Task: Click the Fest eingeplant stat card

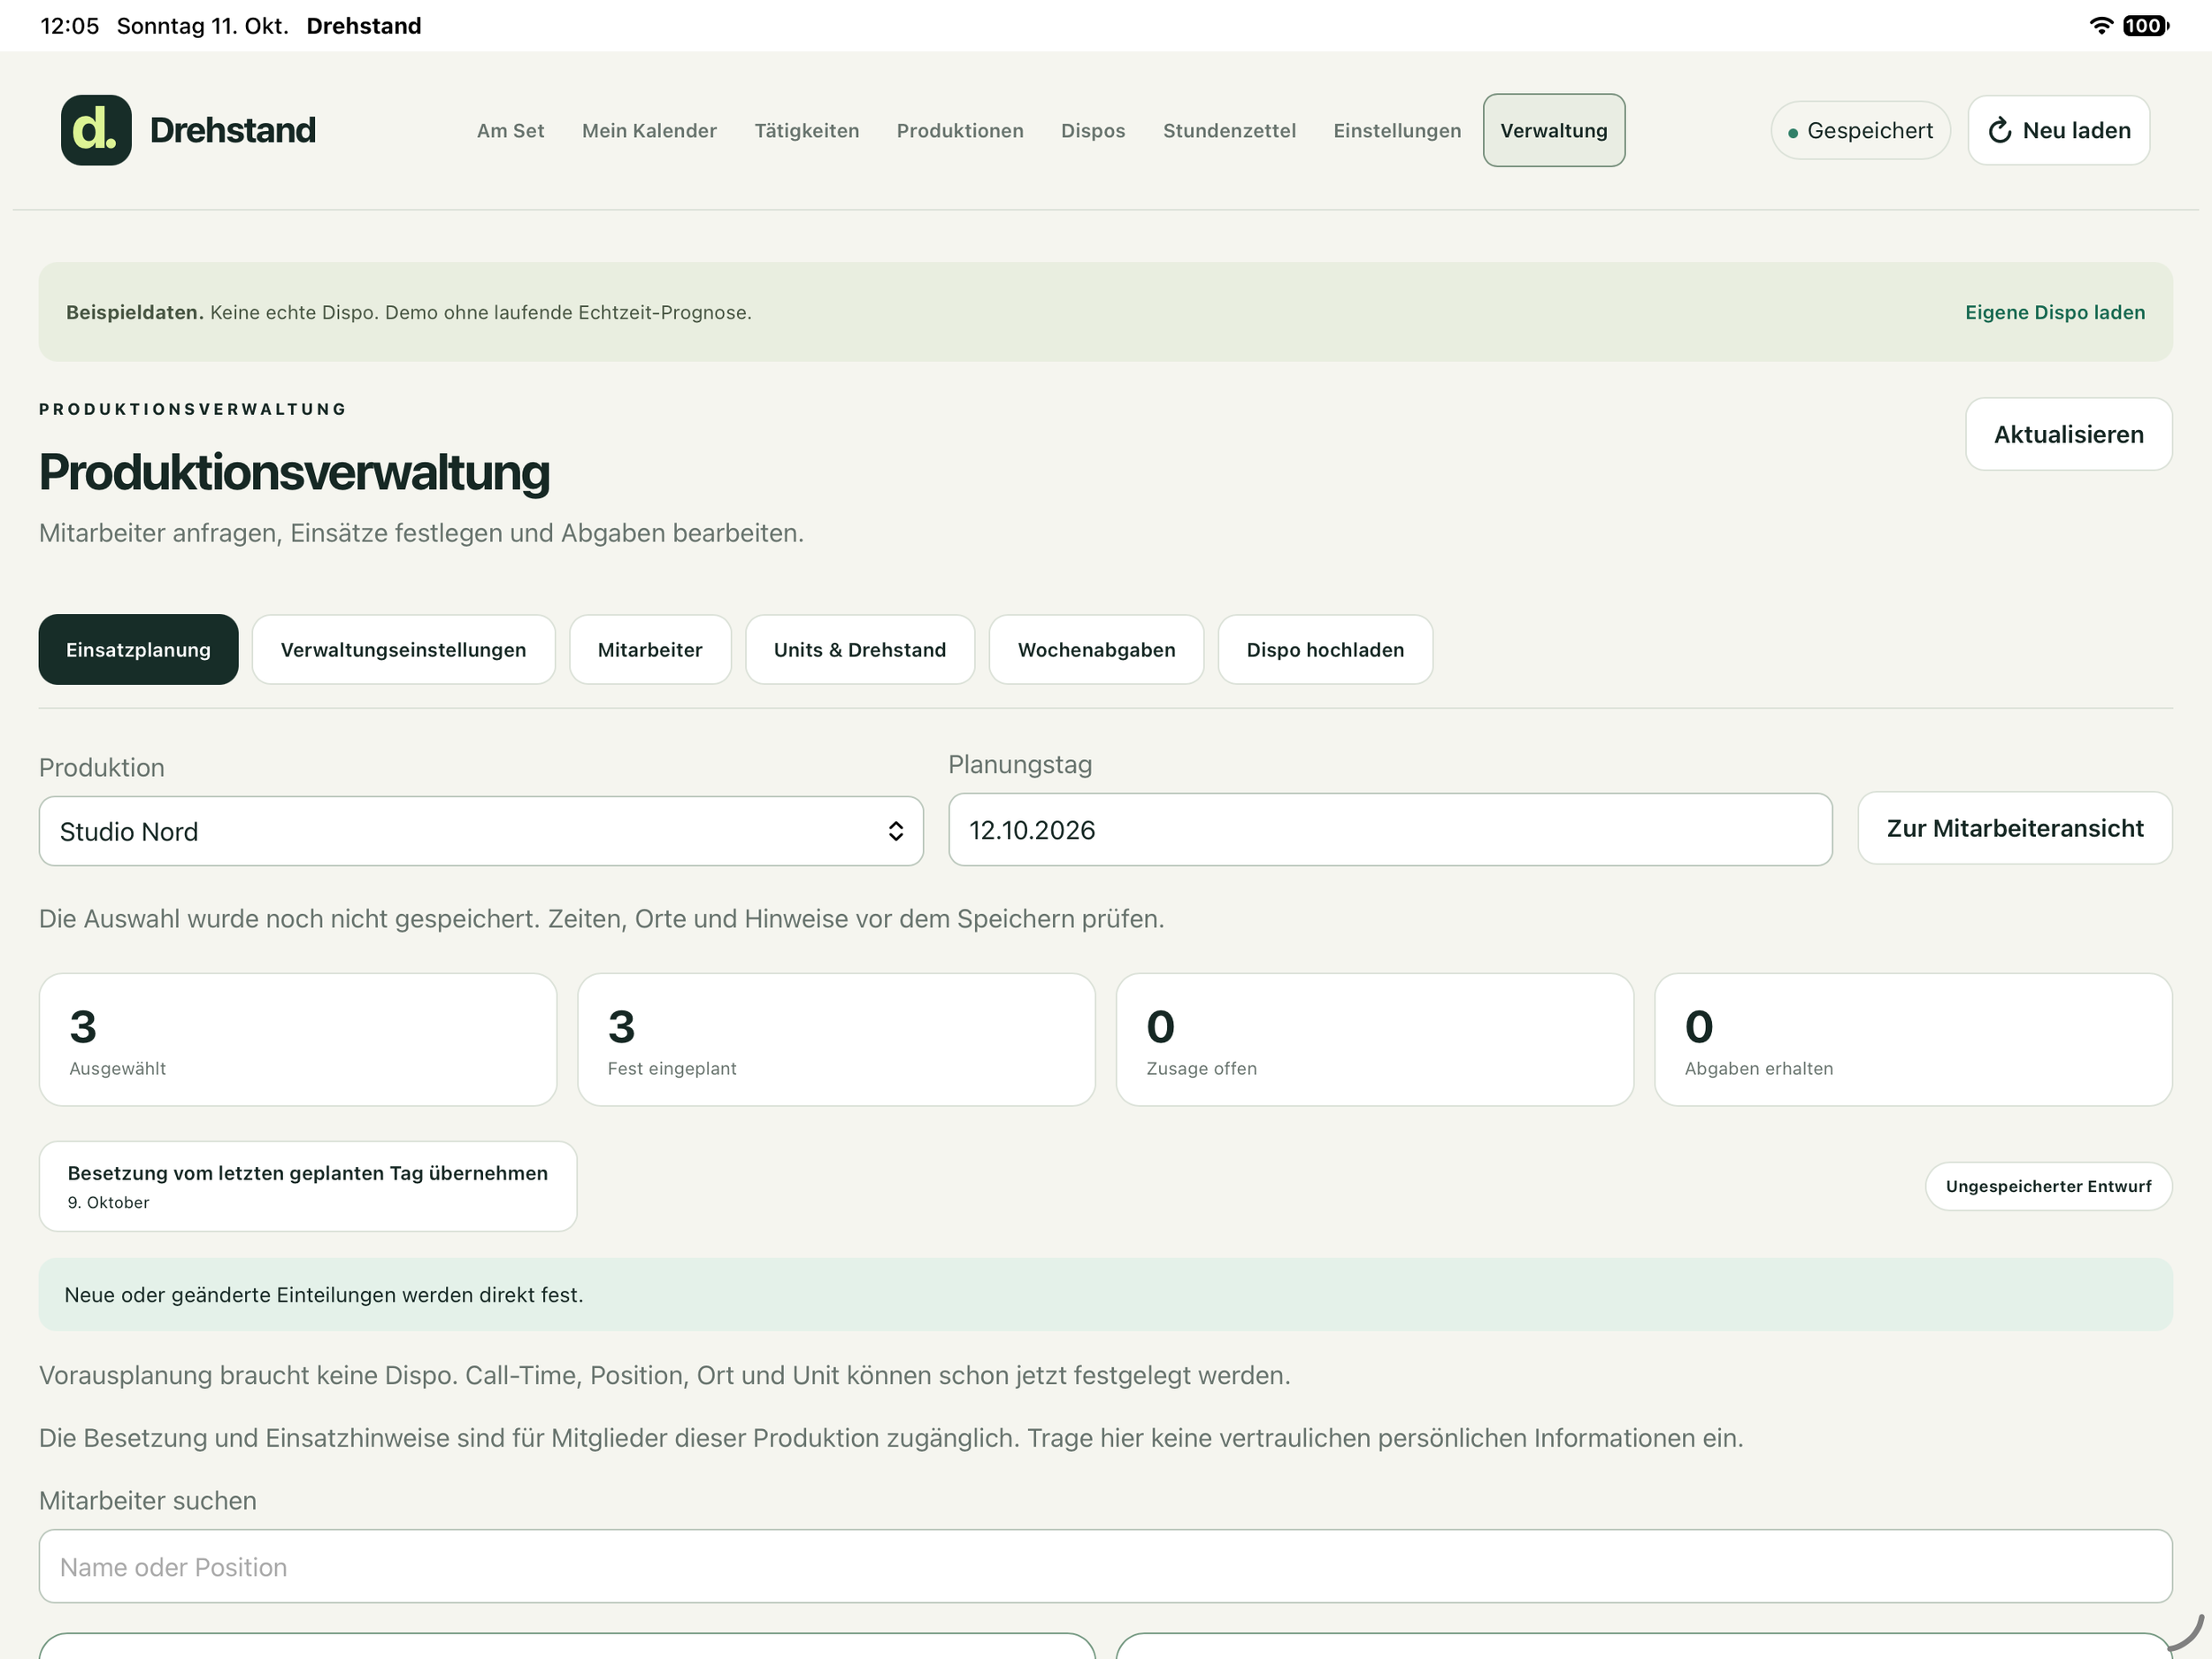Action: pos(836,1040)
